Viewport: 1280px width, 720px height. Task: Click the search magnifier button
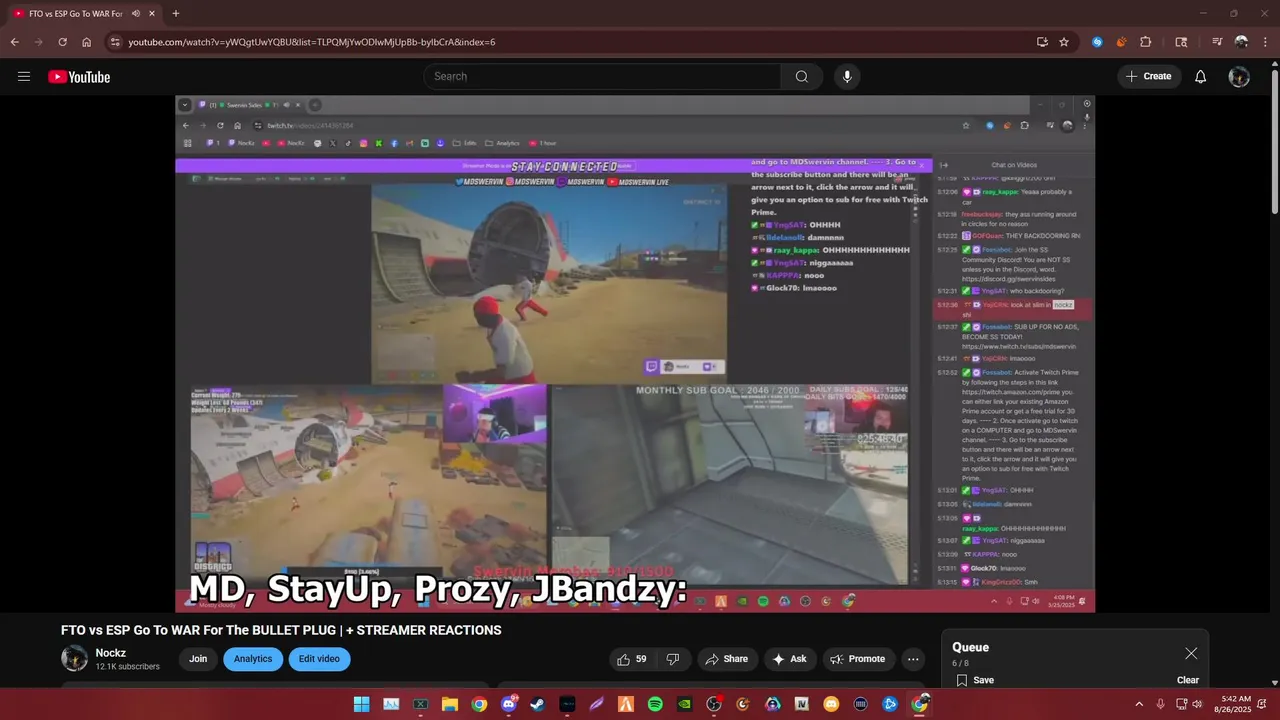point(802,77)
